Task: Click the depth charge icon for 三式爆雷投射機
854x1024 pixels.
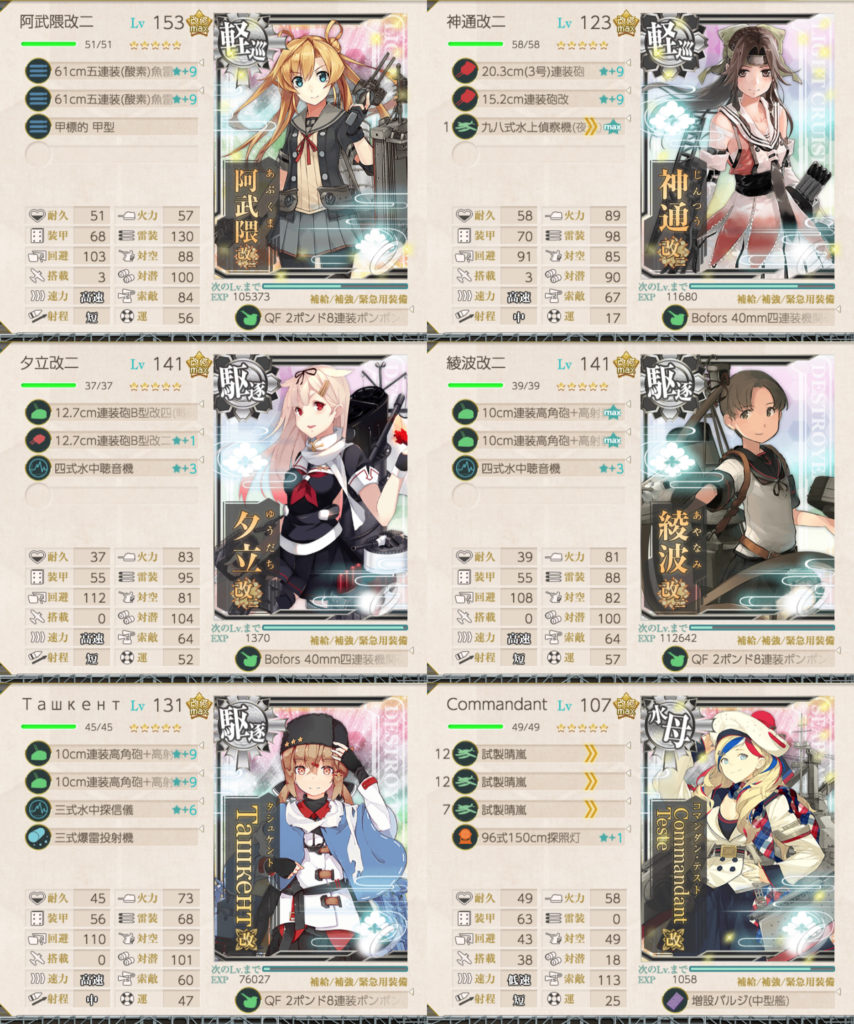Action: click(38, 837)
